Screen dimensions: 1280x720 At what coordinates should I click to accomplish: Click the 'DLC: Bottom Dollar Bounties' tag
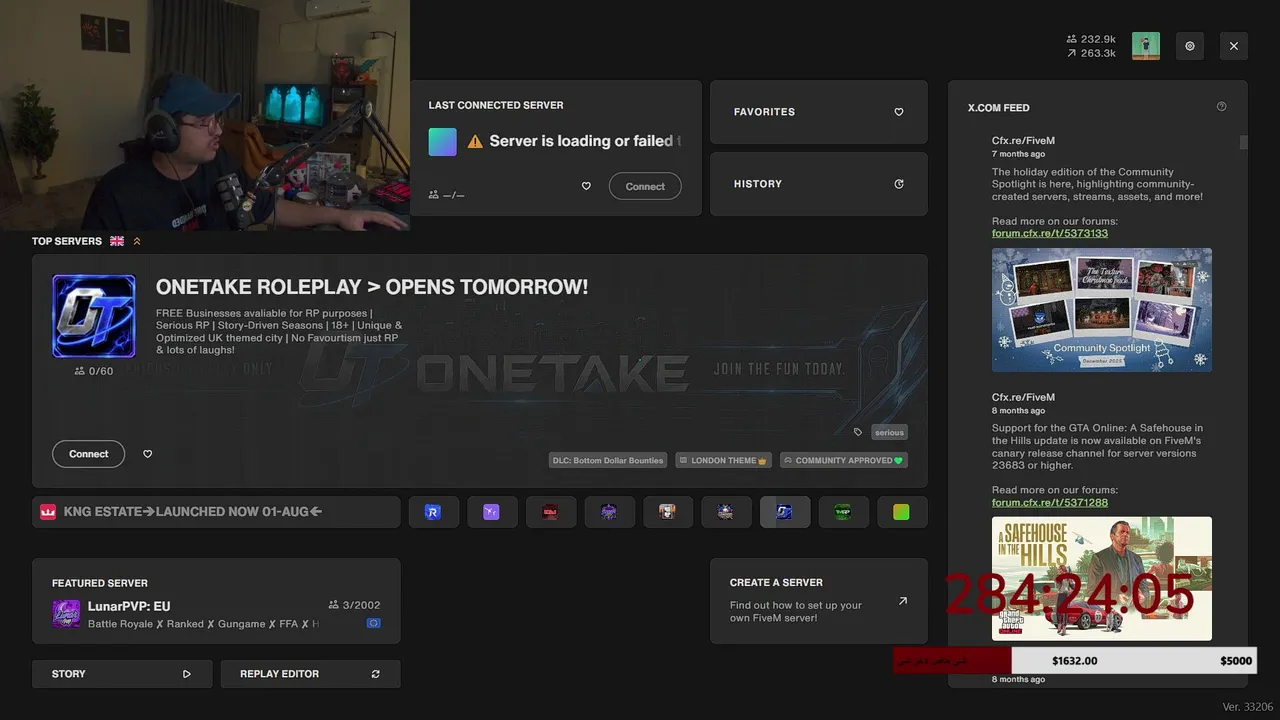(x=608, y=461)
